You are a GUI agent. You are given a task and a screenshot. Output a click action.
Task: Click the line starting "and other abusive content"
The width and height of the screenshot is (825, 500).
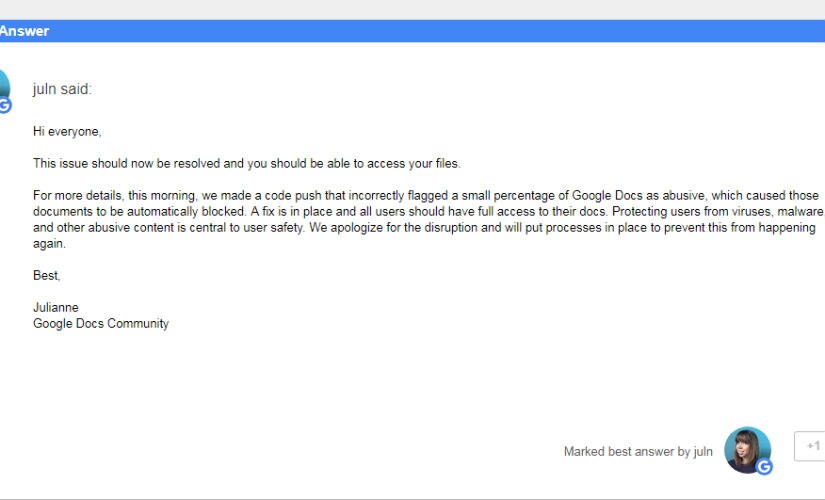pyautogui.click(x=424, y=228)
